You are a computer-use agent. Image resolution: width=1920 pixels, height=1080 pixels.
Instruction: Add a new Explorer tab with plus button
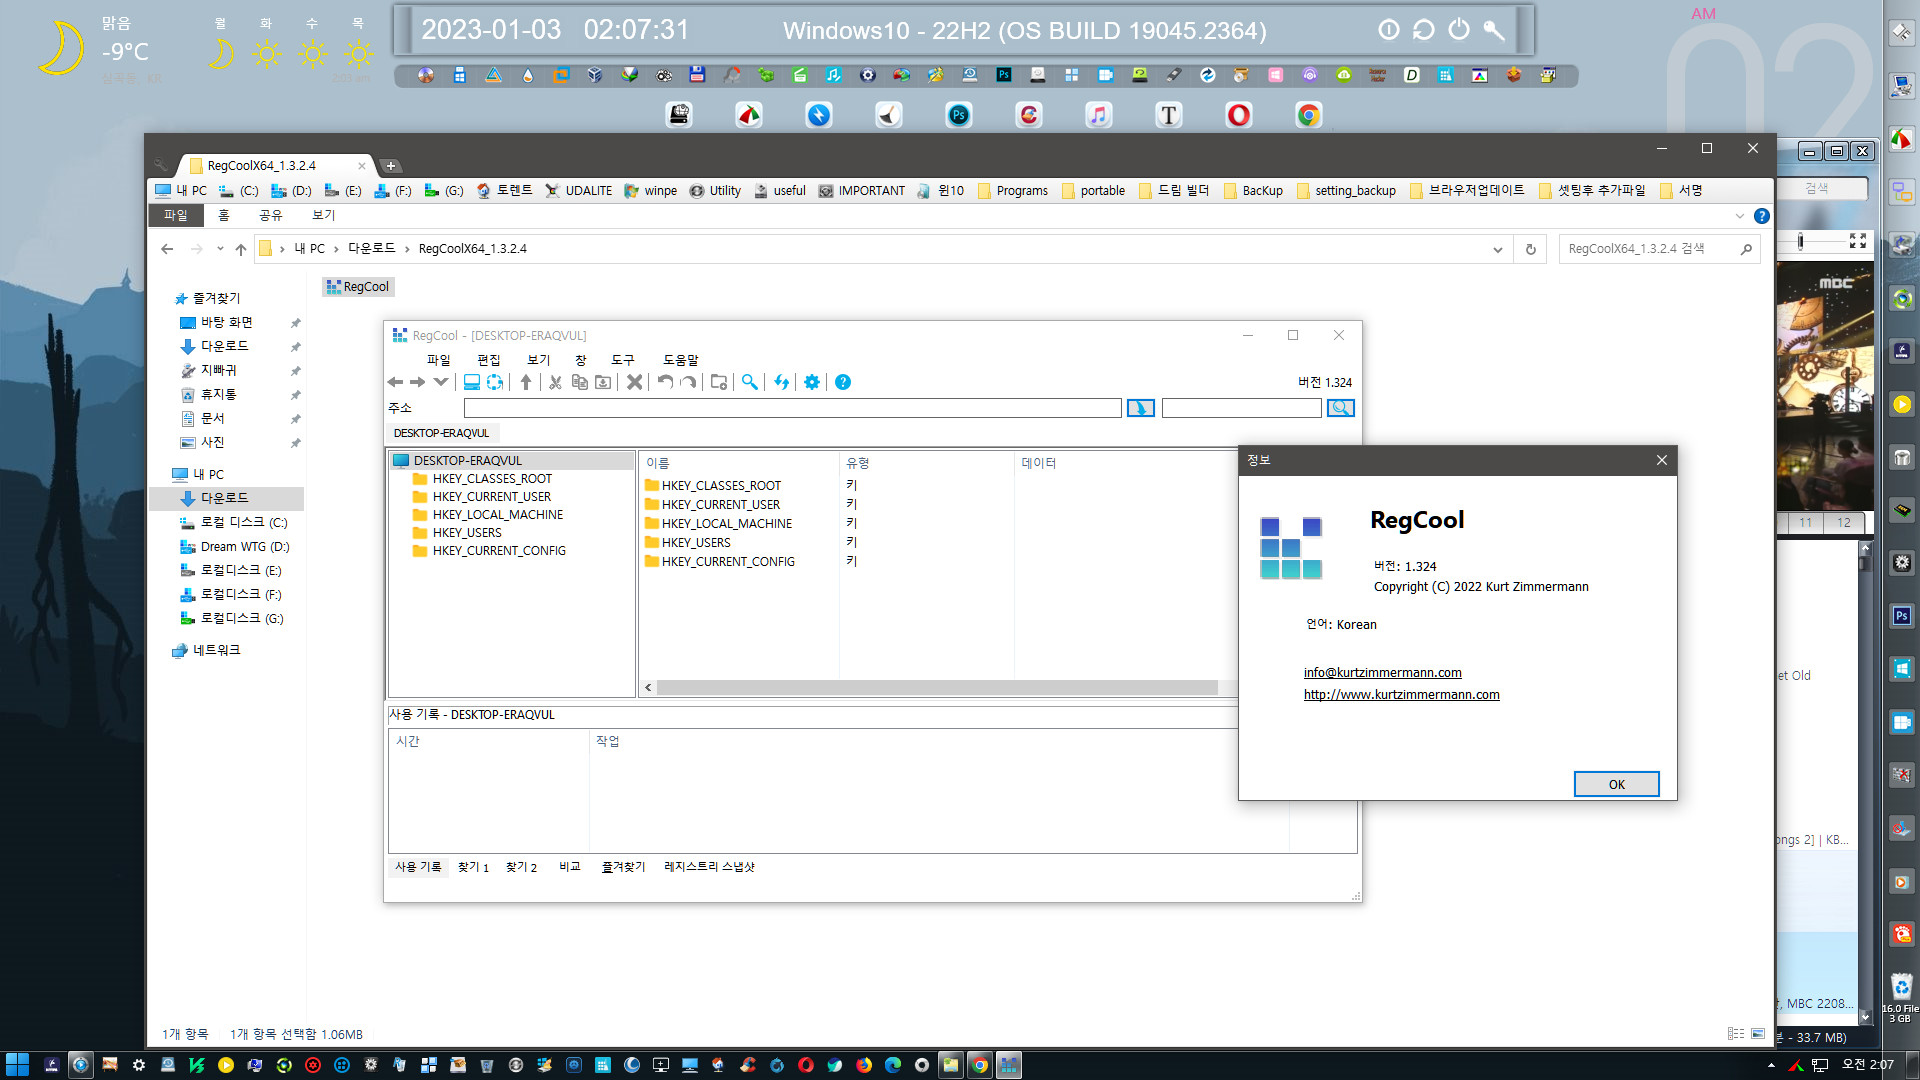click(x=390, y=166)
